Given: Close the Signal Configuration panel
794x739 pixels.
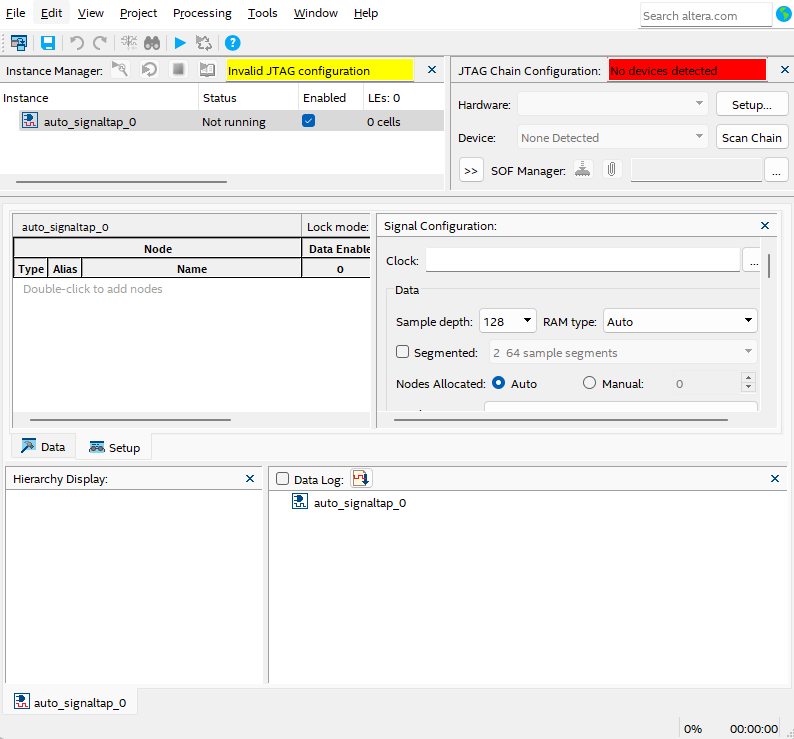Looking at the screenshot, I should (x=765, y=225).
